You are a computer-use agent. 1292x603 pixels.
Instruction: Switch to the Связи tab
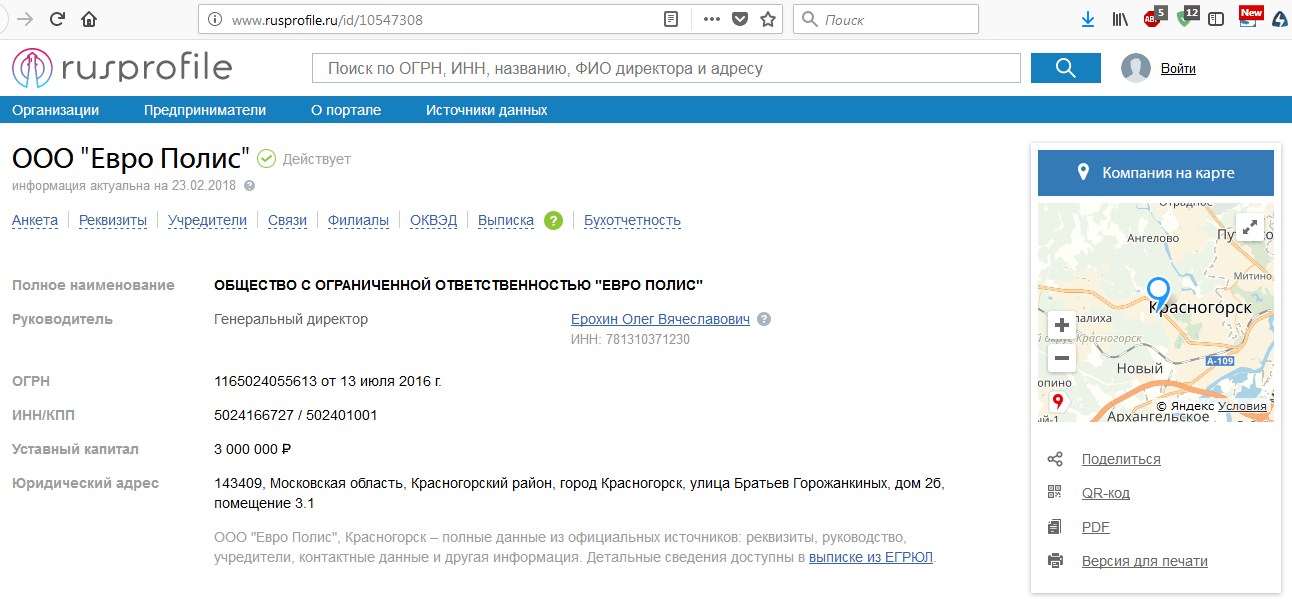click(287, 220)
